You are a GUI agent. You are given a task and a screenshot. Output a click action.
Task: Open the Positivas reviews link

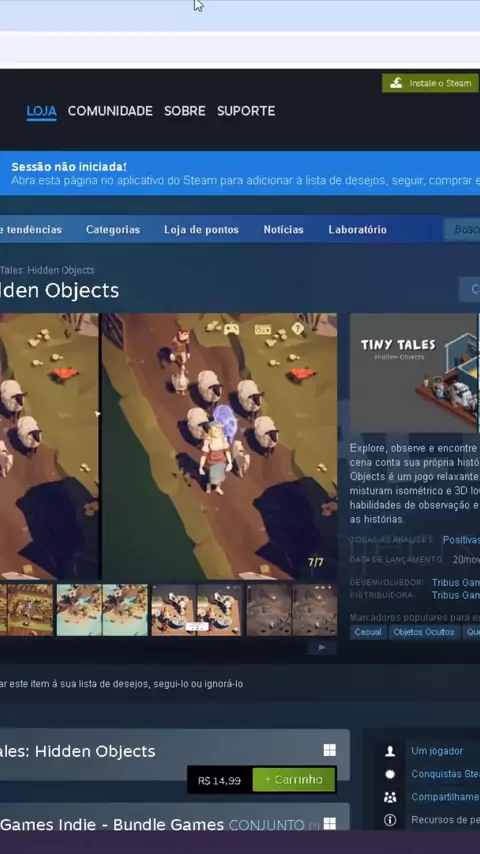pos(461,540)
